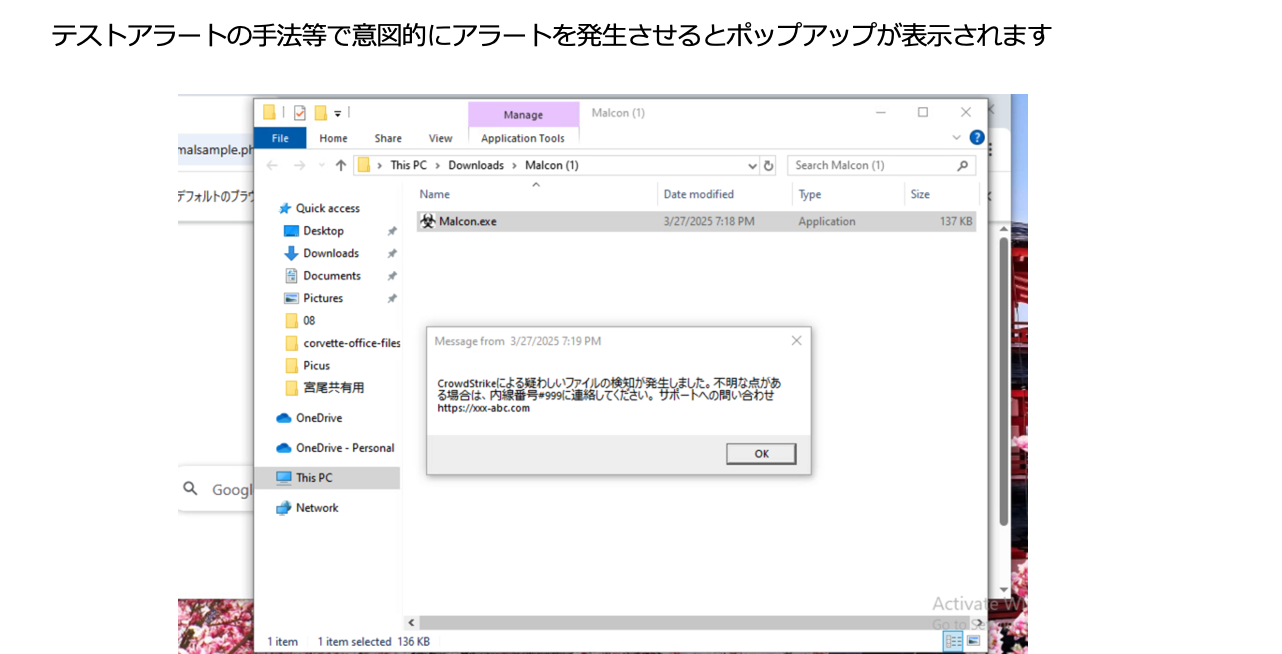This screenshot has width=1282, height=654.
Task: Close the Message from popup dialog
Action: (796, 341)
